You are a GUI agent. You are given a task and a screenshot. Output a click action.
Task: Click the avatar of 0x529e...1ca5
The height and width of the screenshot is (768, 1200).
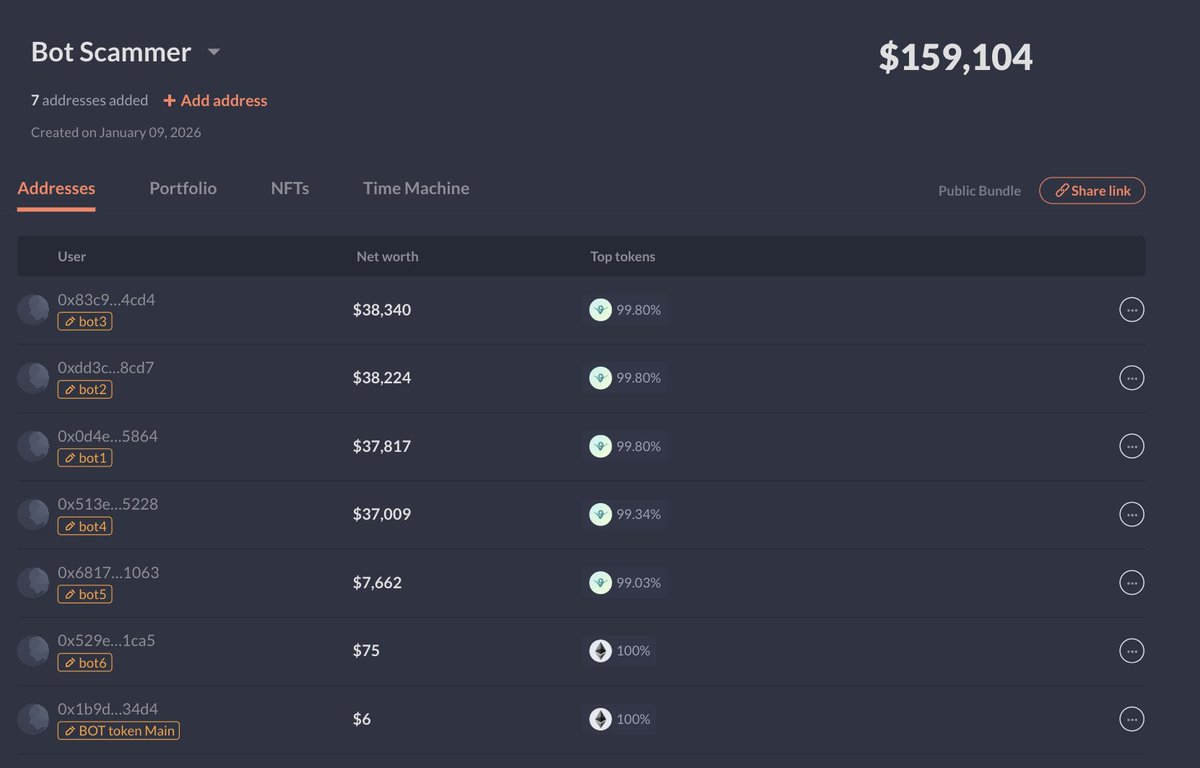pyautogui.click(x=33, y=650)
